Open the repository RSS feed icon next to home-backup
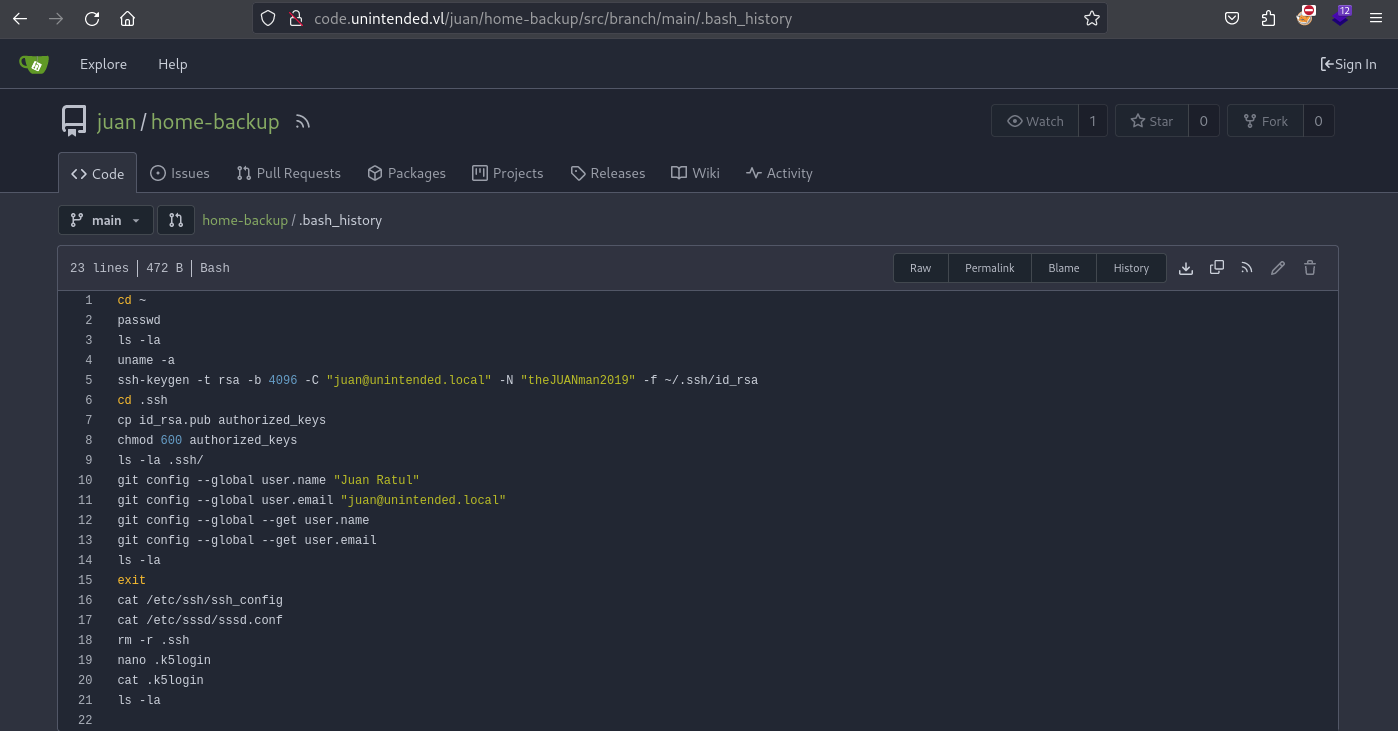This screenshot has height=731, width=1398. coord(303,122)
